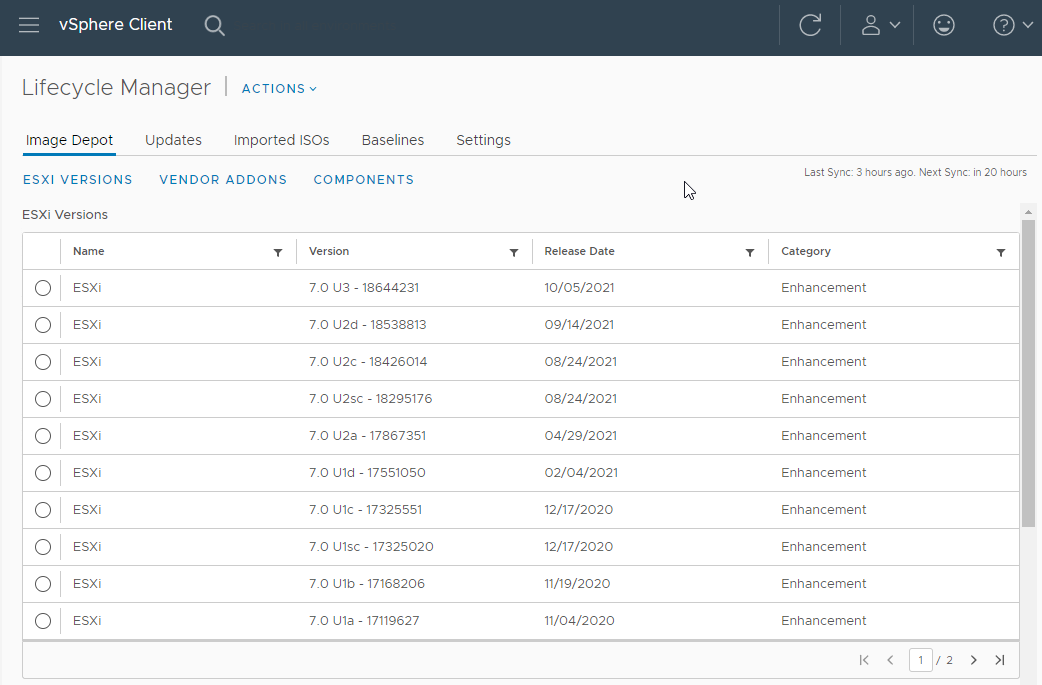Screen dimensions: 1042x685
Task: Go to the first page of results
Action: pos(864,660)
